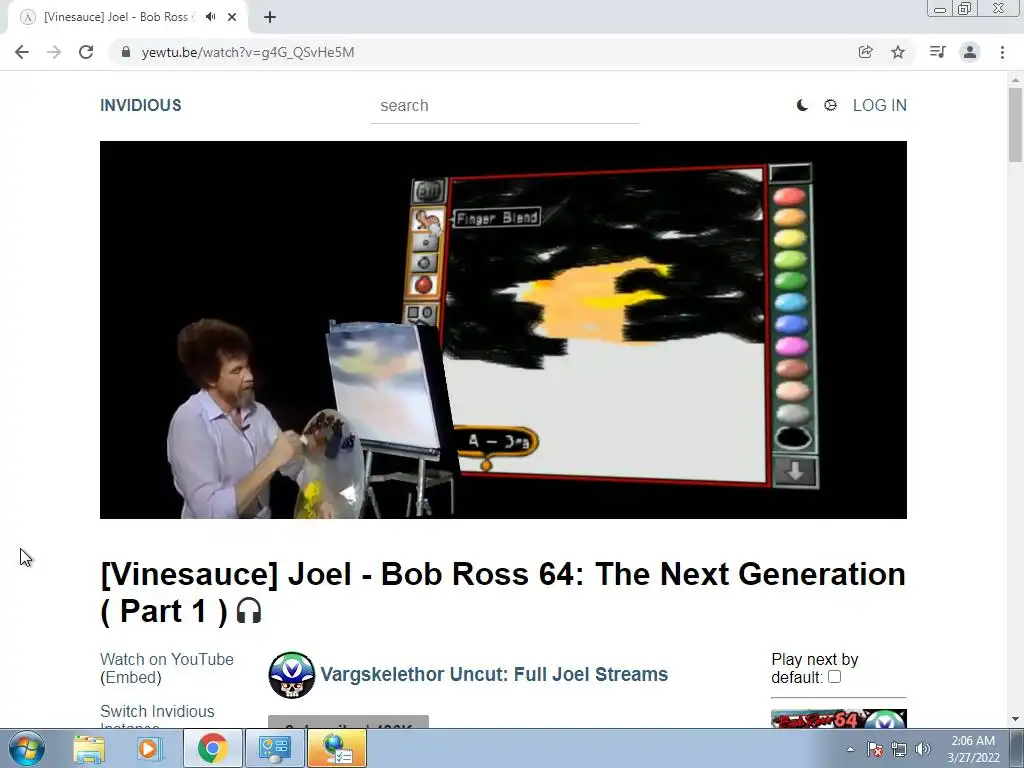
Task: Open Invidious preferences gear icon
Action: coord(830,105)
